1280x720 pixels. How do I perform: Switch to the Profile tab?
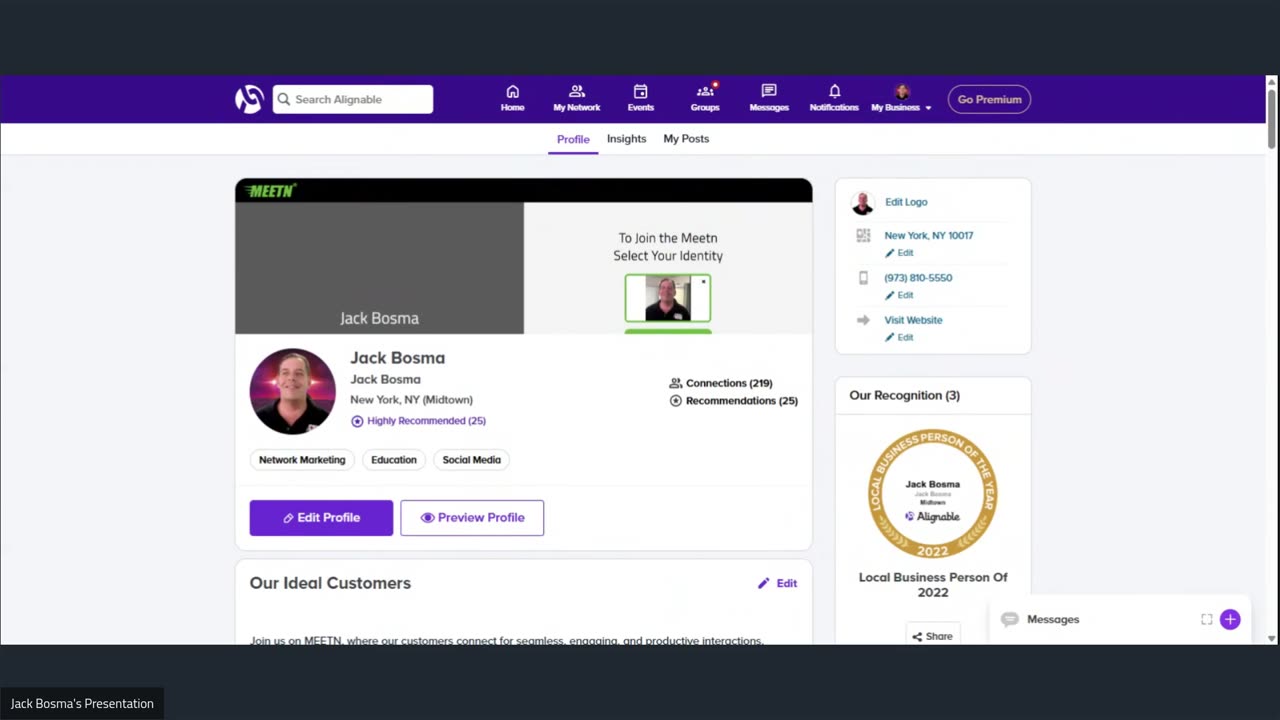click(573, 139)
